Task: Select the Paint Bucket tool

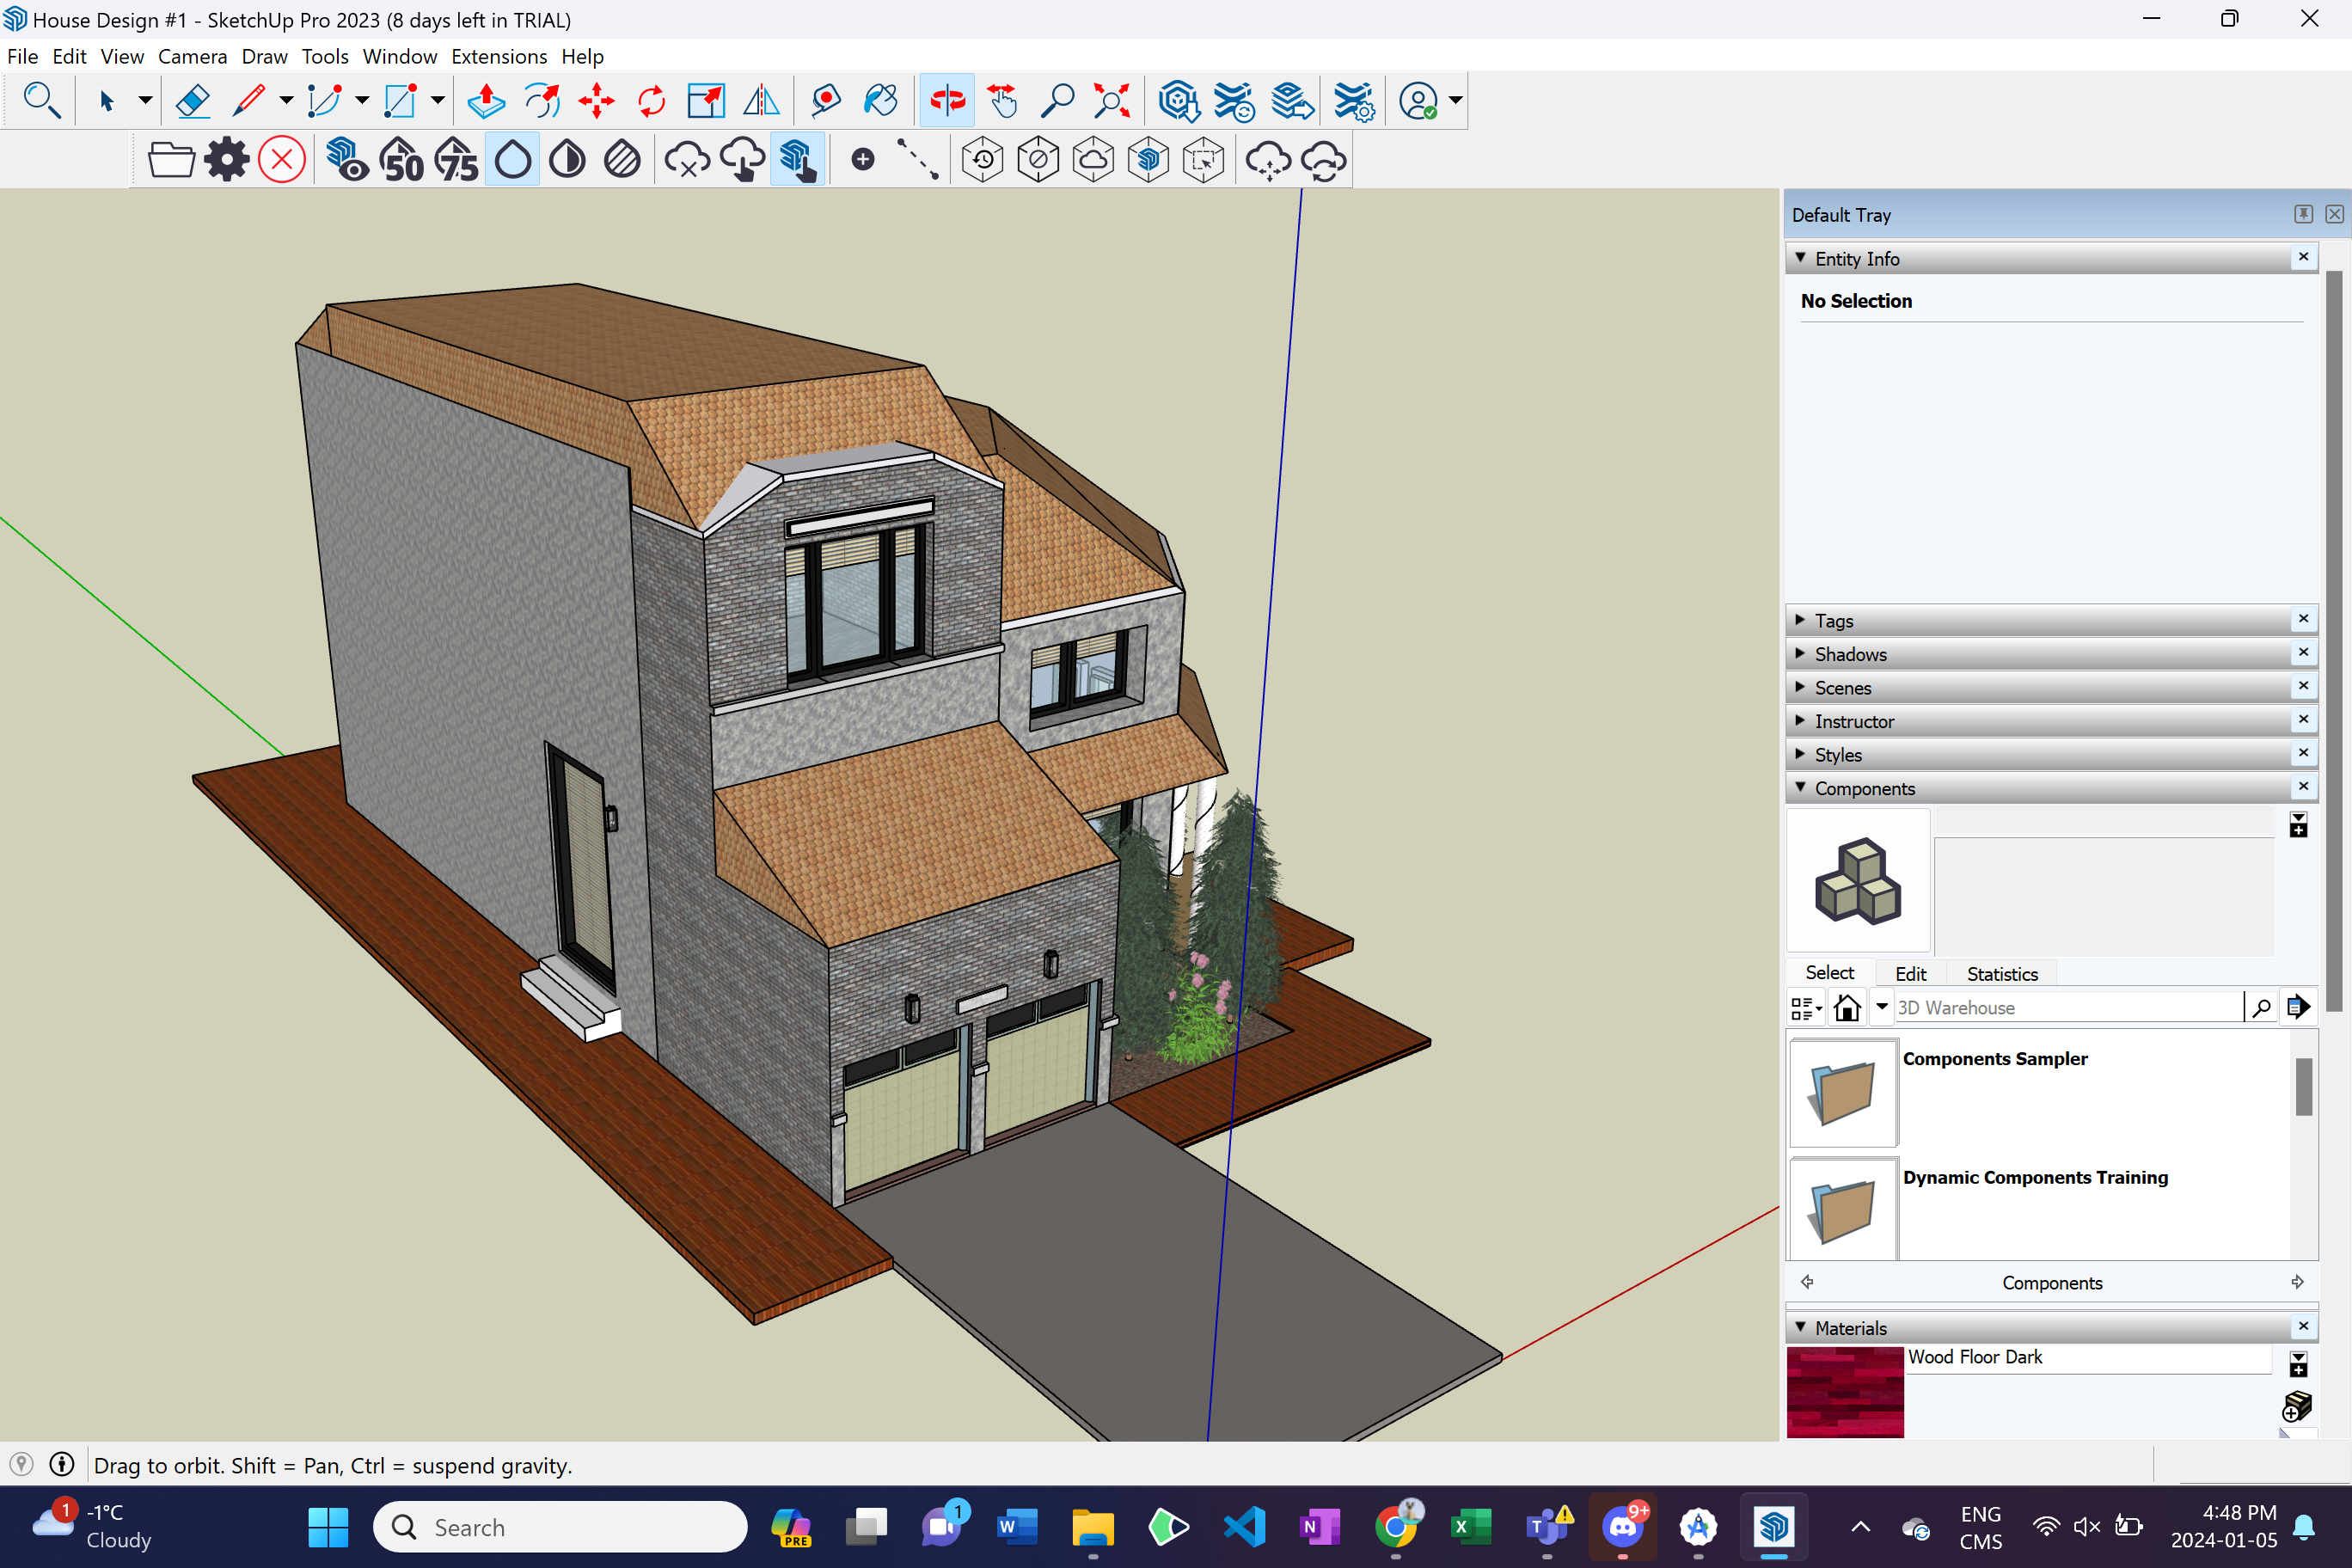Action: 880,100
